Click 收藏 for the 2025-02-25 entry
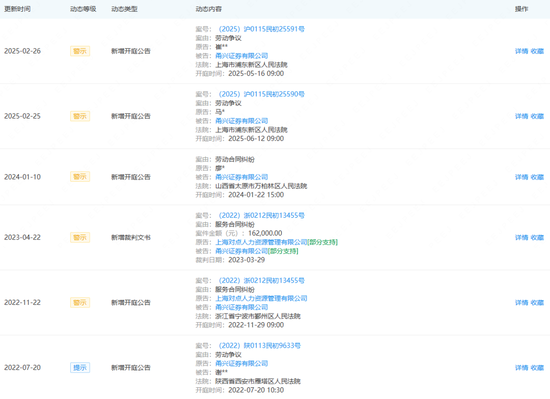 (537, 116)
